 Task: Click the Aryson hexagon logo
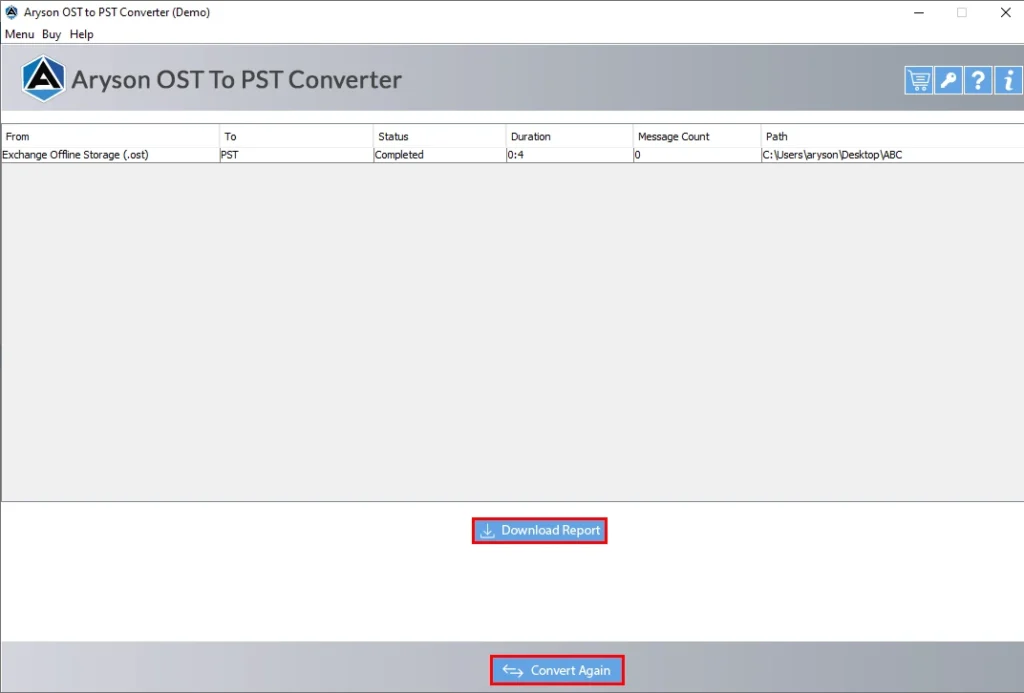(43, 79)
